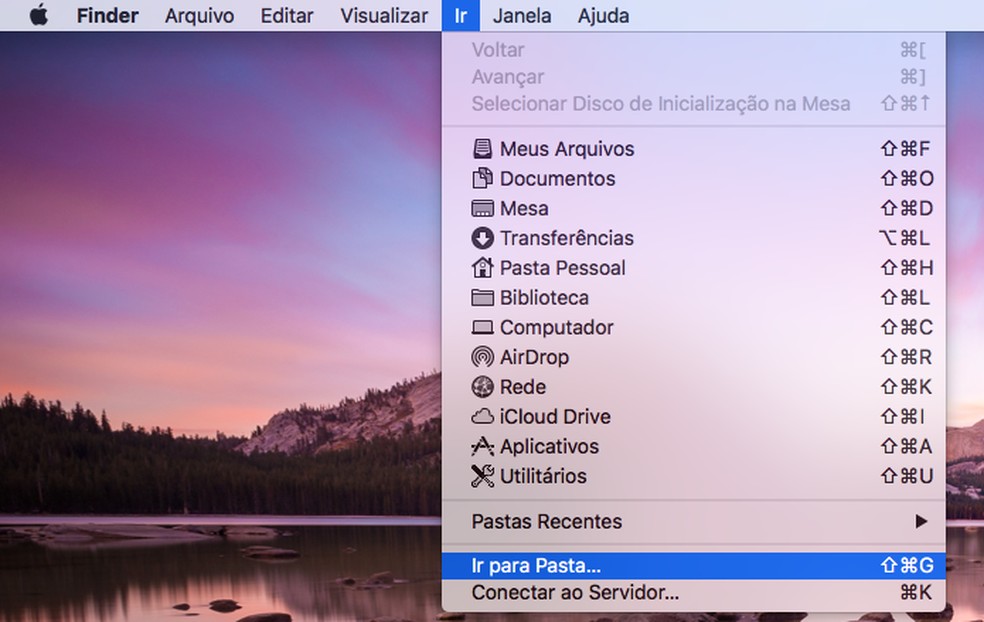Screen dimensions: 984x622
Task: Choose Rede label
Action: [523, 387]
